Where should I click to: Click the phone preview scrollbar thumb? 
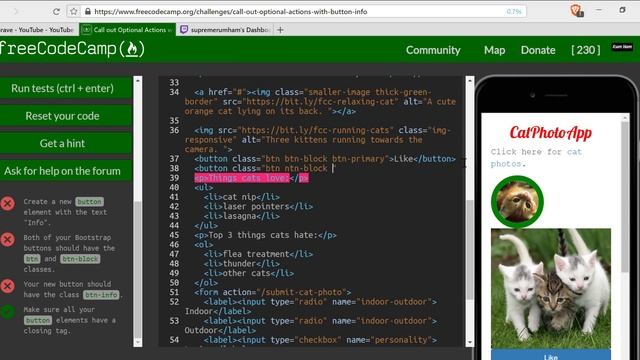pyautogui.click(x=625, y=196)
